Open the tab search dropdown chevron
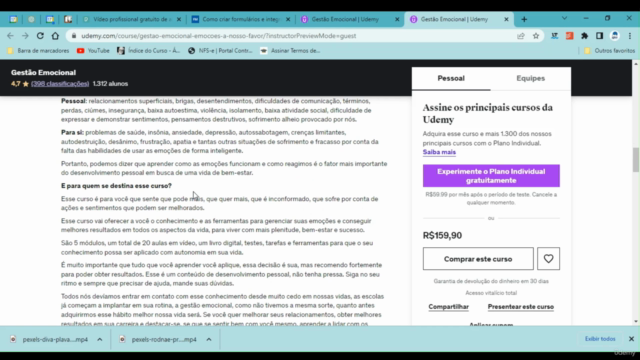 pos(564,18)
